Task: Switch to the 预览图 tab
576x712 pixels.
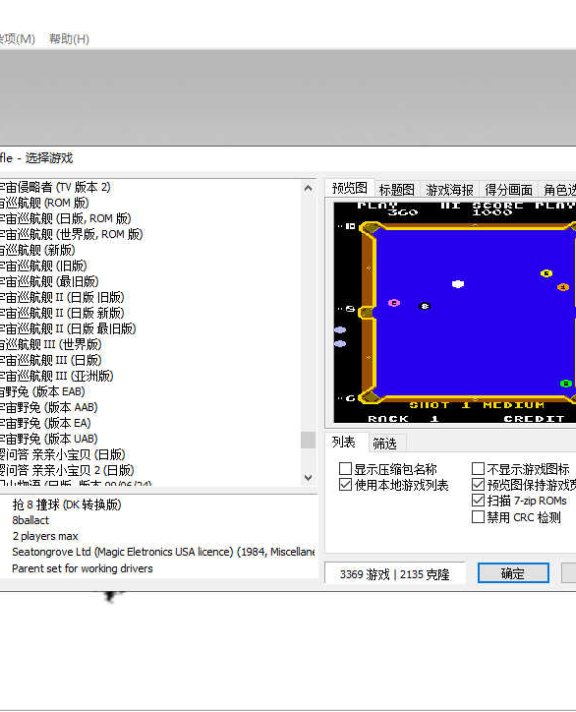Action: pos(349,188)
